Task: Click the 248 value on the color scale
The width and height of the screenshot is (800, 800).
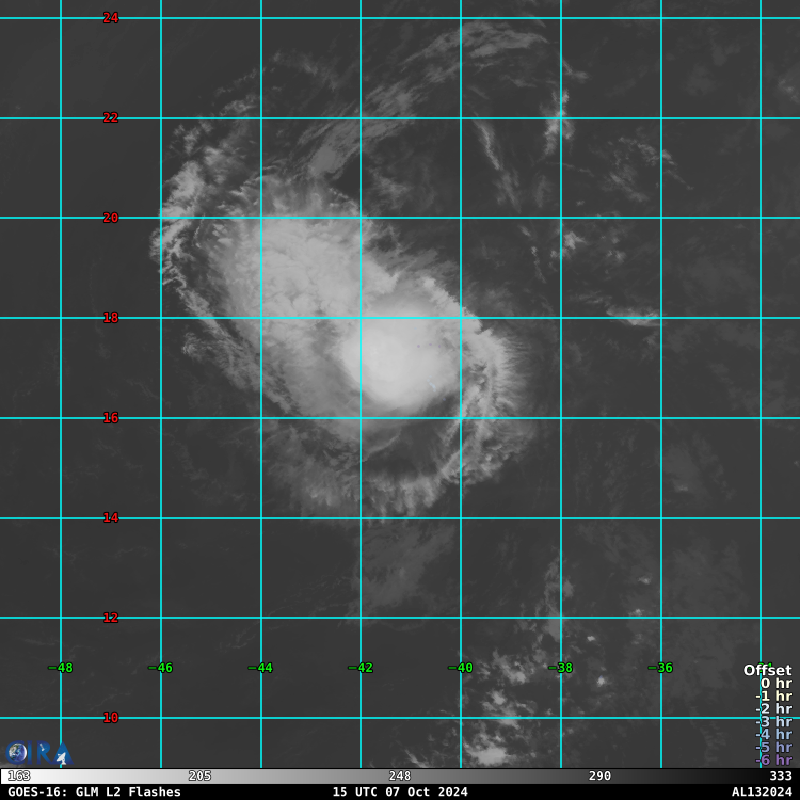Action: point(399,776)
